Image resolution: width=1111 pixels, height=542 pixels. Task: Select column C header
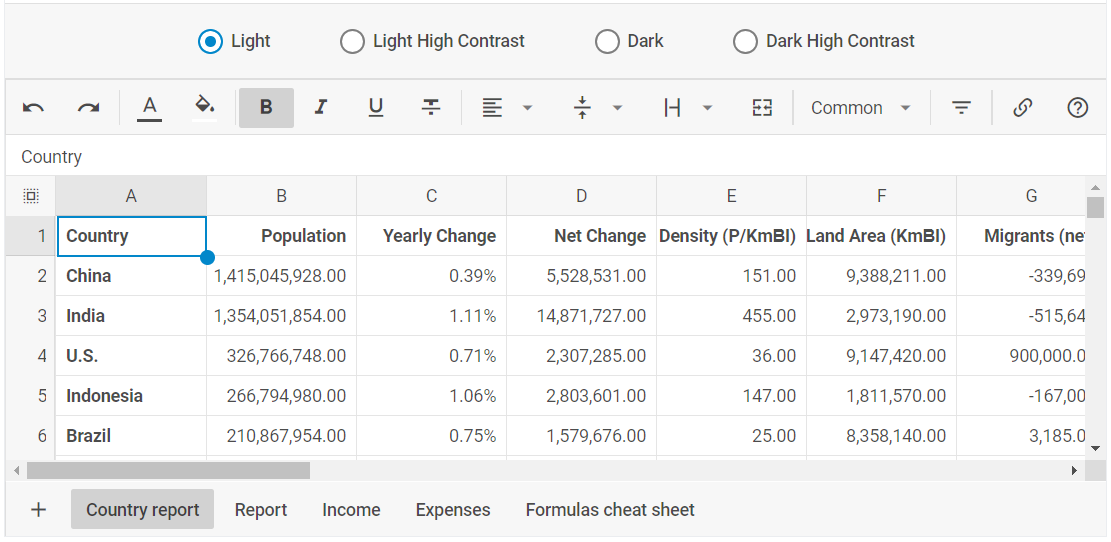[432, 196]
